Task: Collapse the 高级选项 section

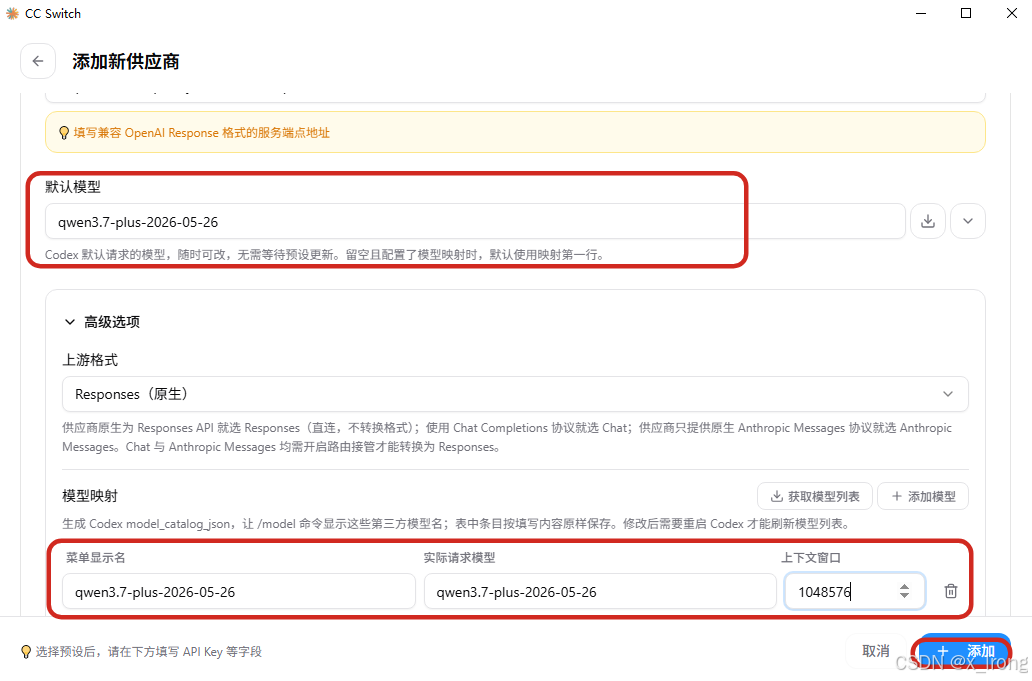Action: [x=102, y=322]
